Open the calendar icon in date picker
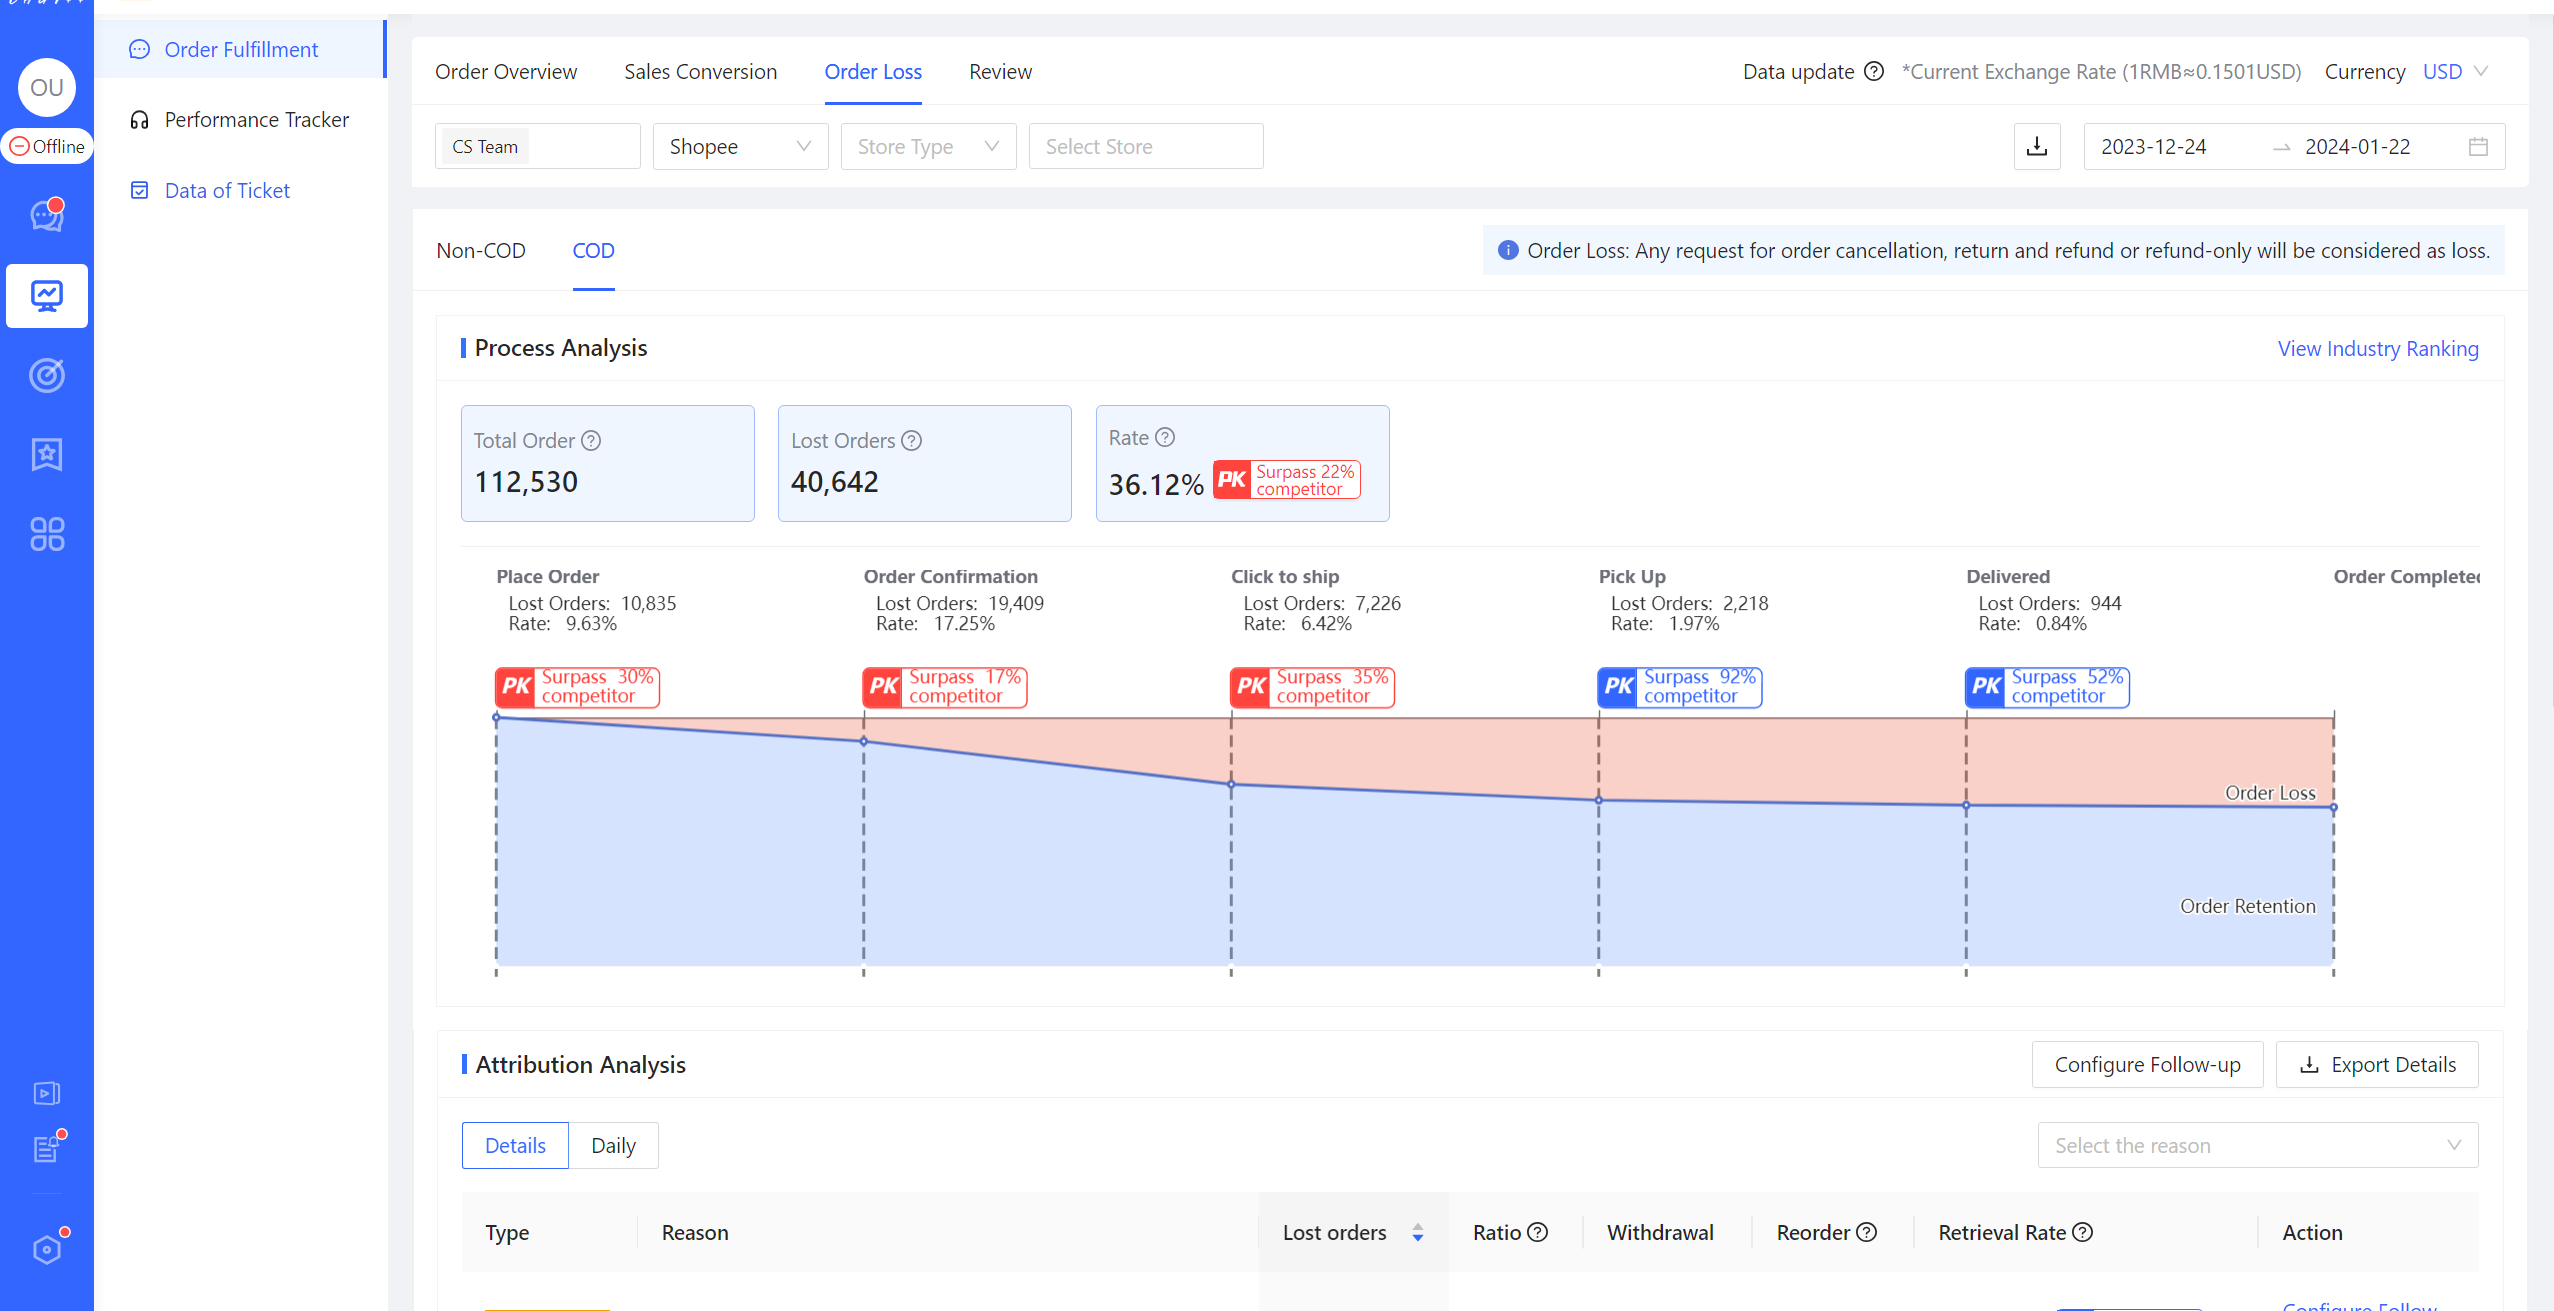 tap(2478, 146)
